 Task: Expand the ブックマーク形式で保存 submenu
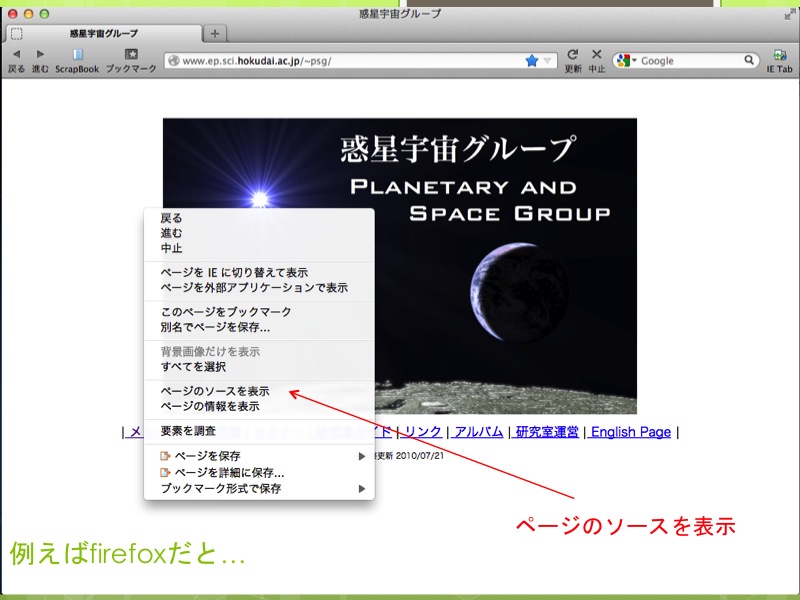click(x=259, y=489)
